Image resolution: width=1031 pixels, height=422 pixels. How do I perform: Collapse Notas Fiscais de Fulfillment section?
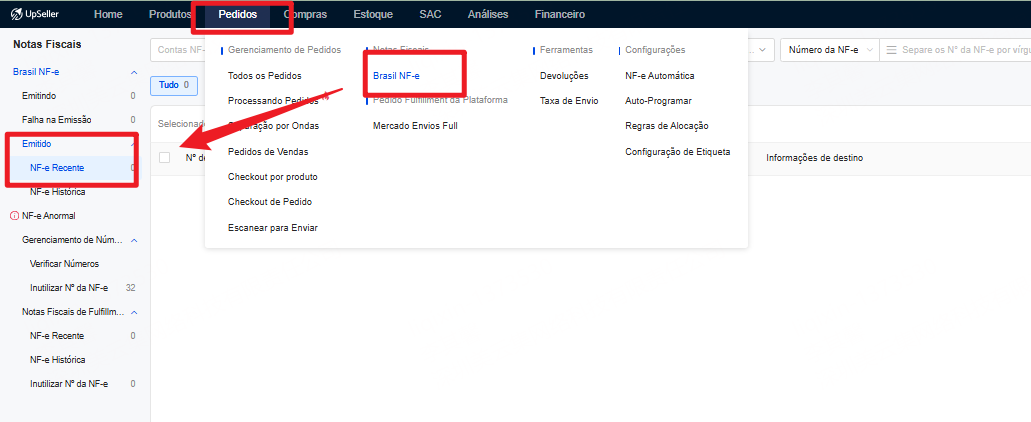134,312
